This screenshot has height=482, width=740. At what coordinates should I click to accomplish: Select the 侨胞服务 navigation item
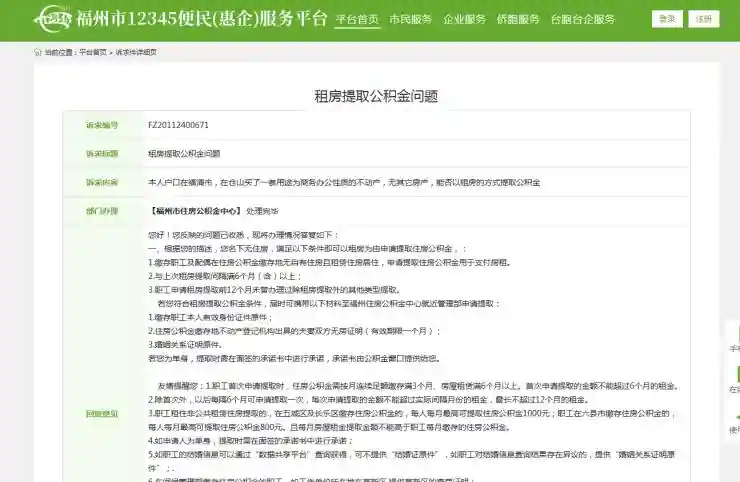(518, 19)
